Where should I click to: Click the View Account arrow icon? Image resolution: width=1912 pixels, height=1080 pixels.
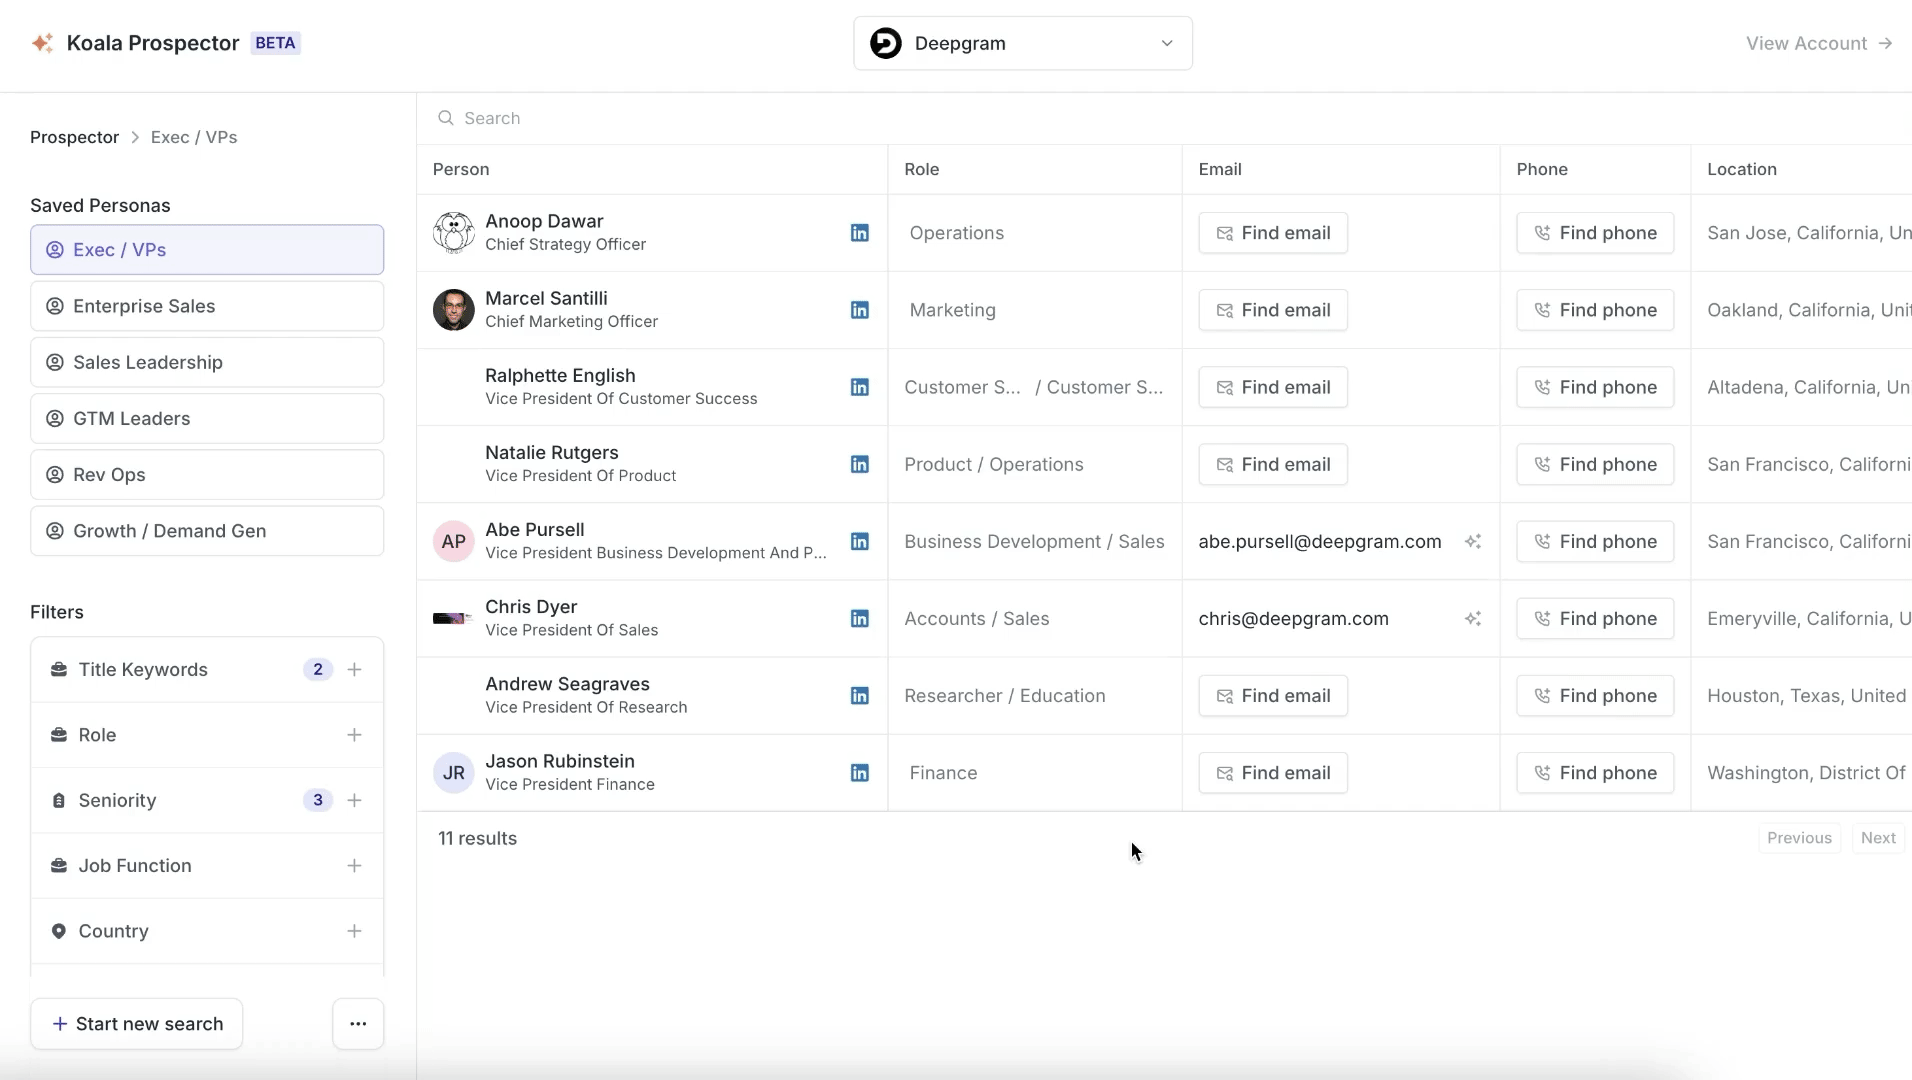pyautogui.click(x=1885, y=43)
